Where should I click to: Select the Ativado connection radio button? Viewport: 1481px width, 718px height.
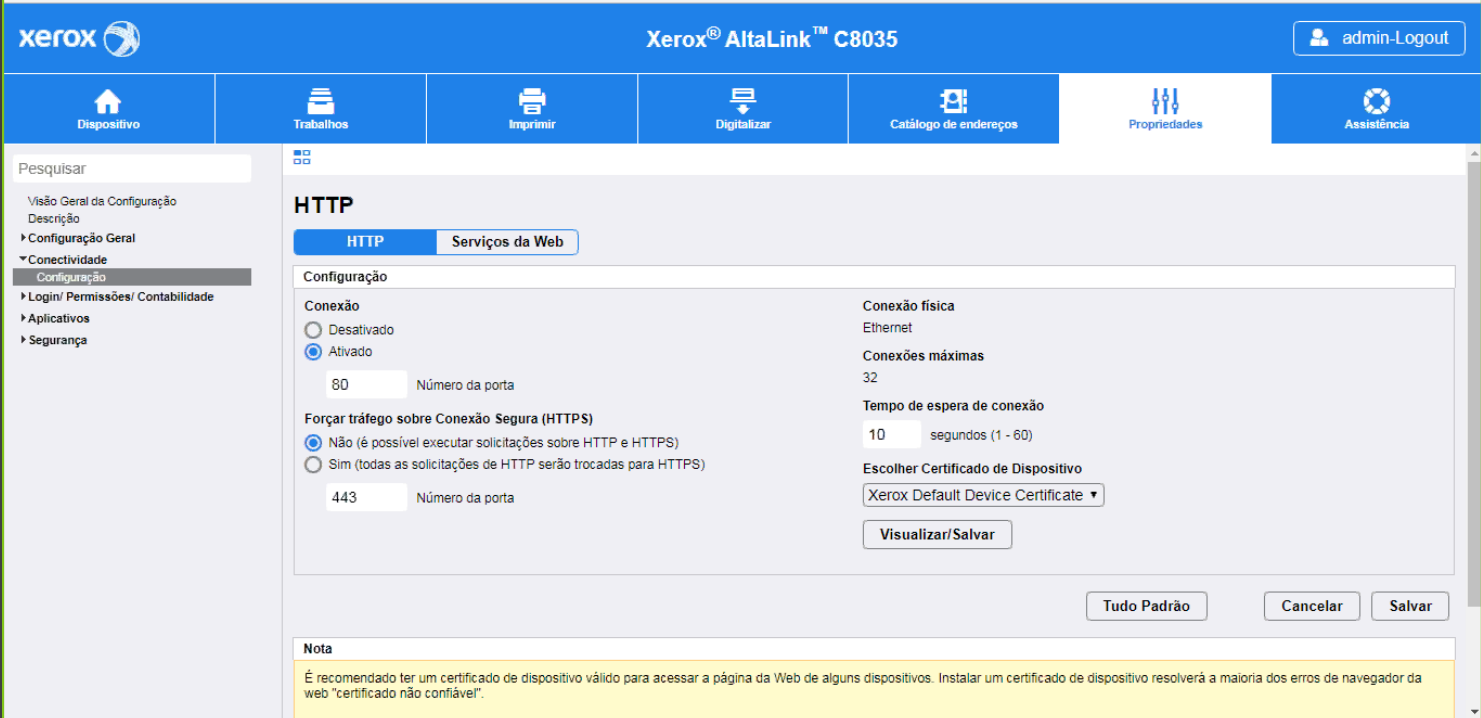click(x=313, y=352)
